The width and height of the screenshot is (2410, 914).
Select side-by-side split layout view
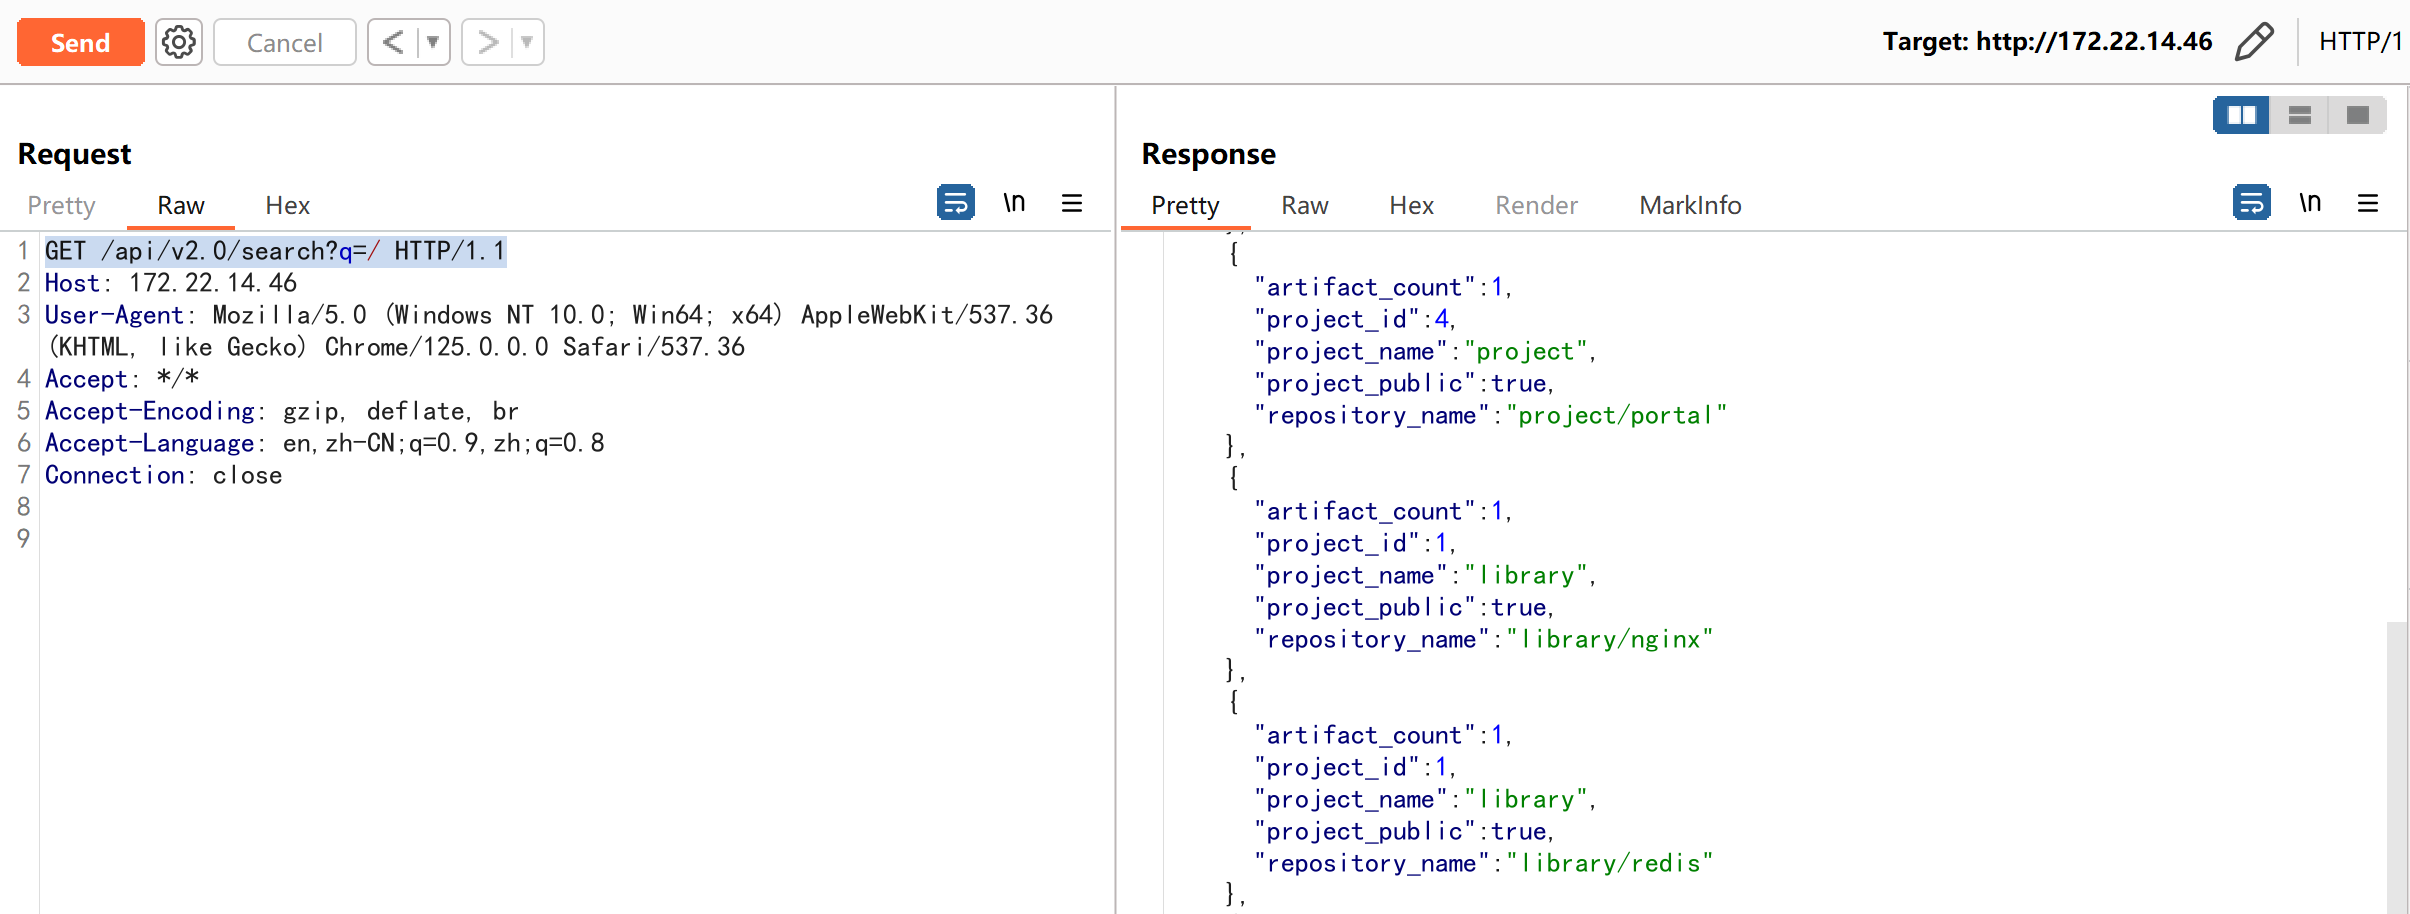click(2241, 115)
